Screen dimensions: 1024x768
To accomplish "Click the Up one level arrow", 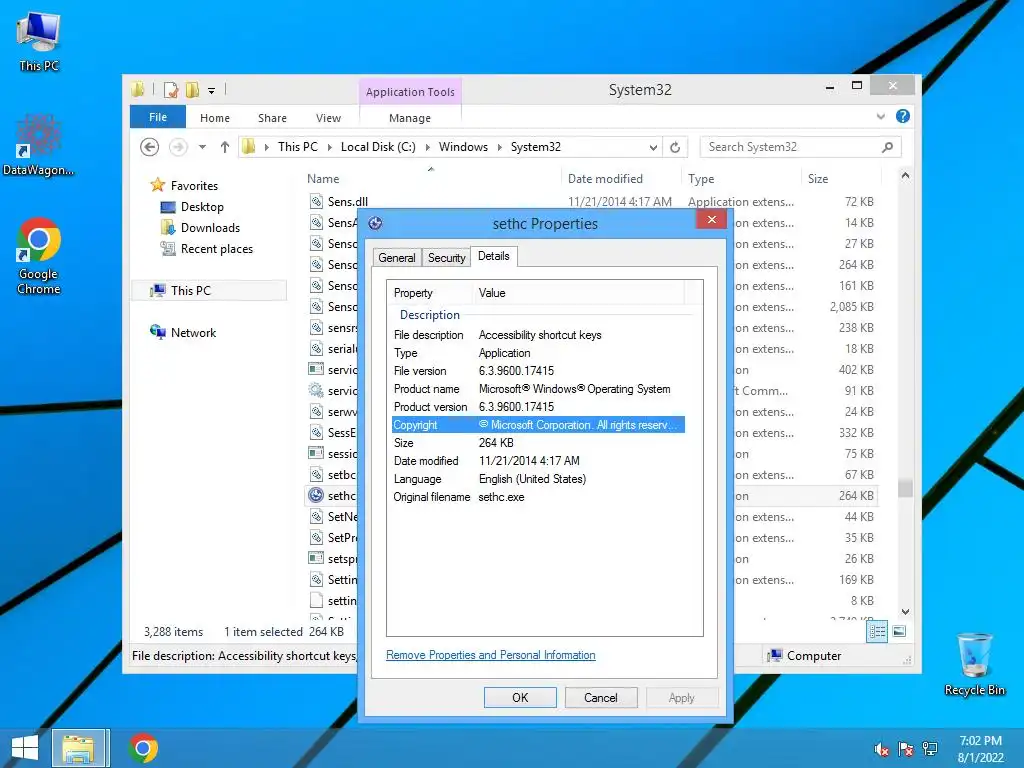I will [225, 148].
